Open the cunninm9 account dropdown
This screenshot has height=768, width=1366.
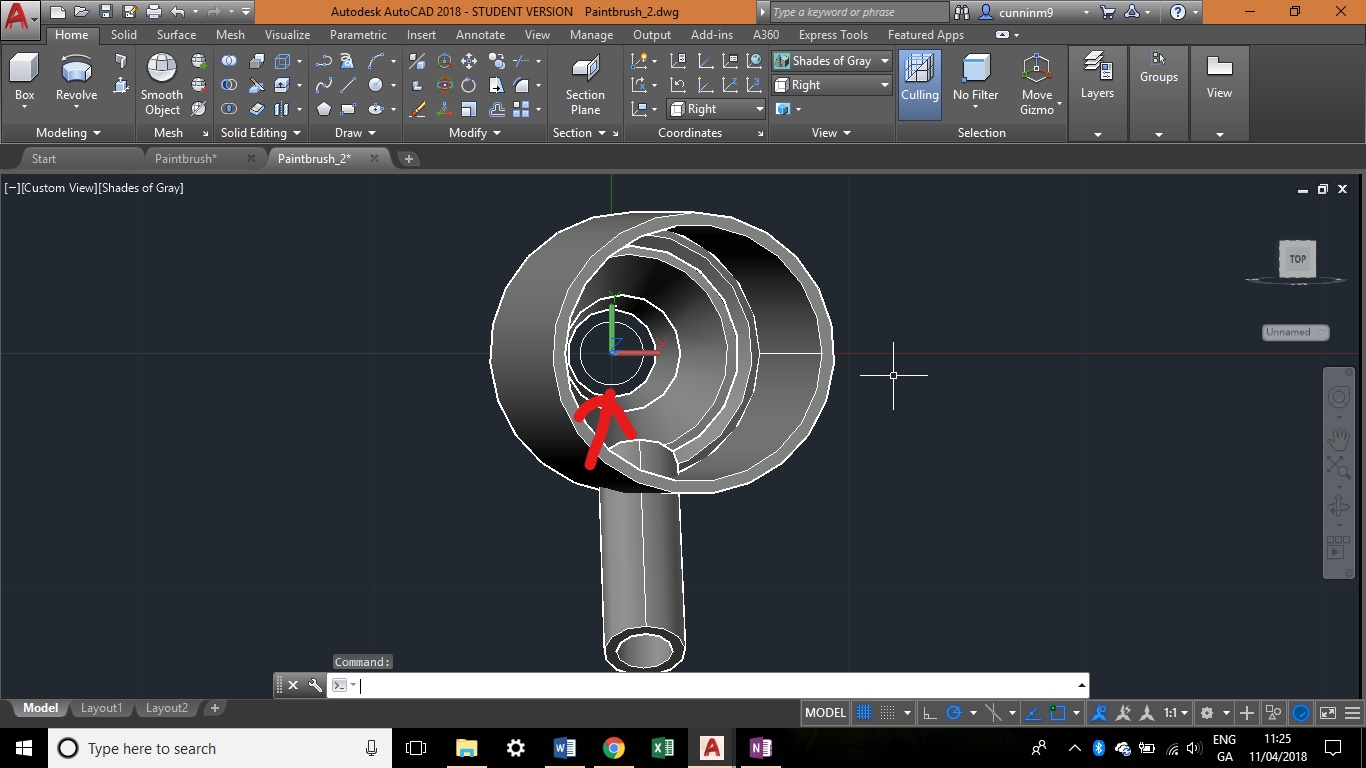click(1036, 12)
